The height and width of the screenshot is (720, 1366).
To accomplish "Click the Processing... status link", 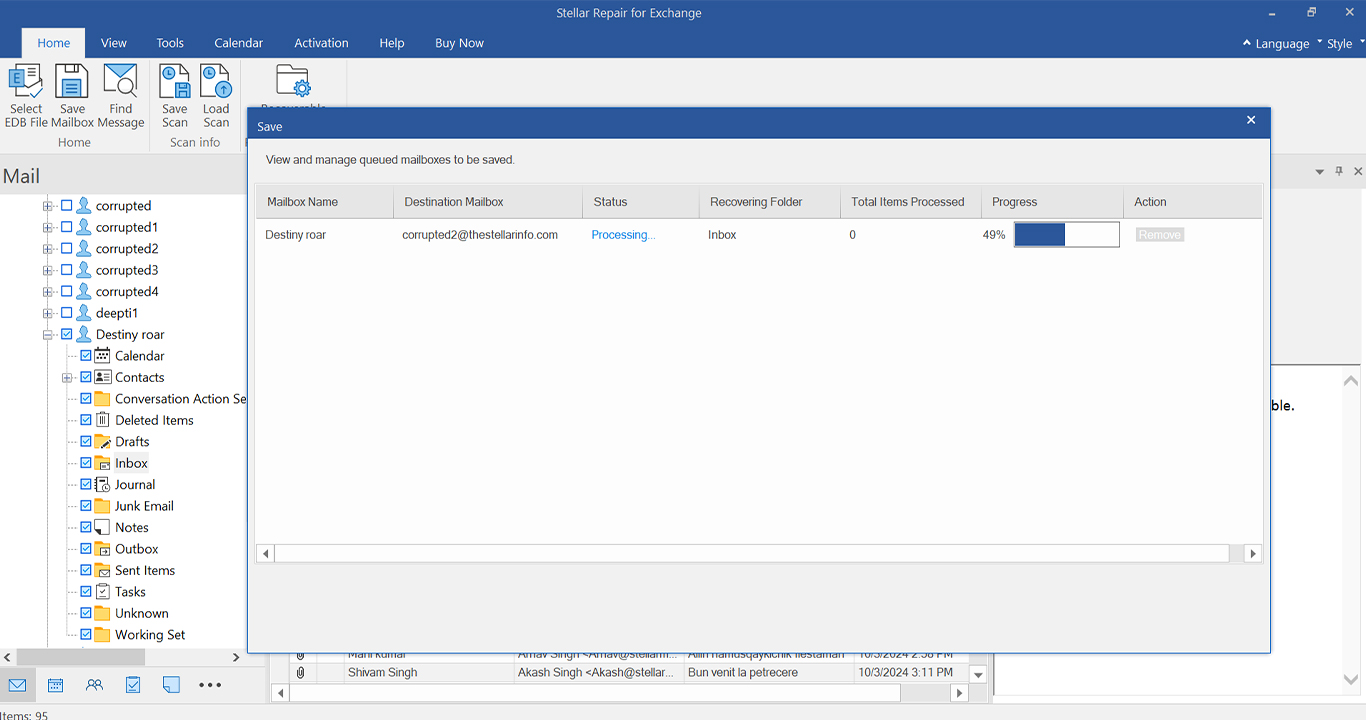I will (x=623, y=235).
